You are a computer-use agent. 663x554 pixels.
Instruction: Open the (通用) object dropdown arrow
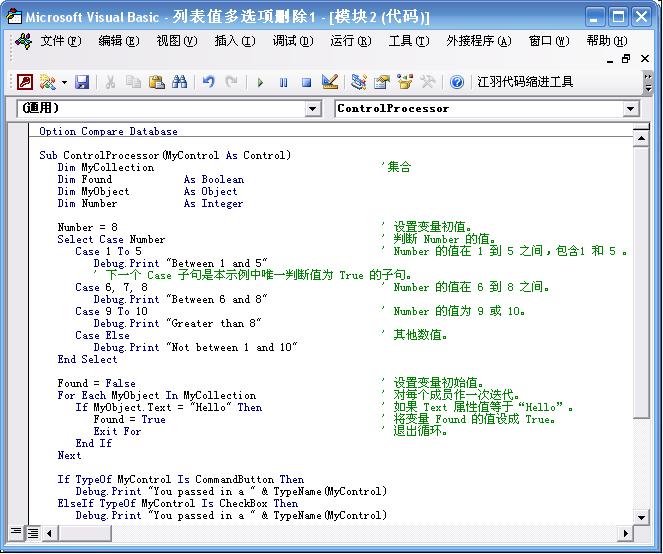pos(312,109)
